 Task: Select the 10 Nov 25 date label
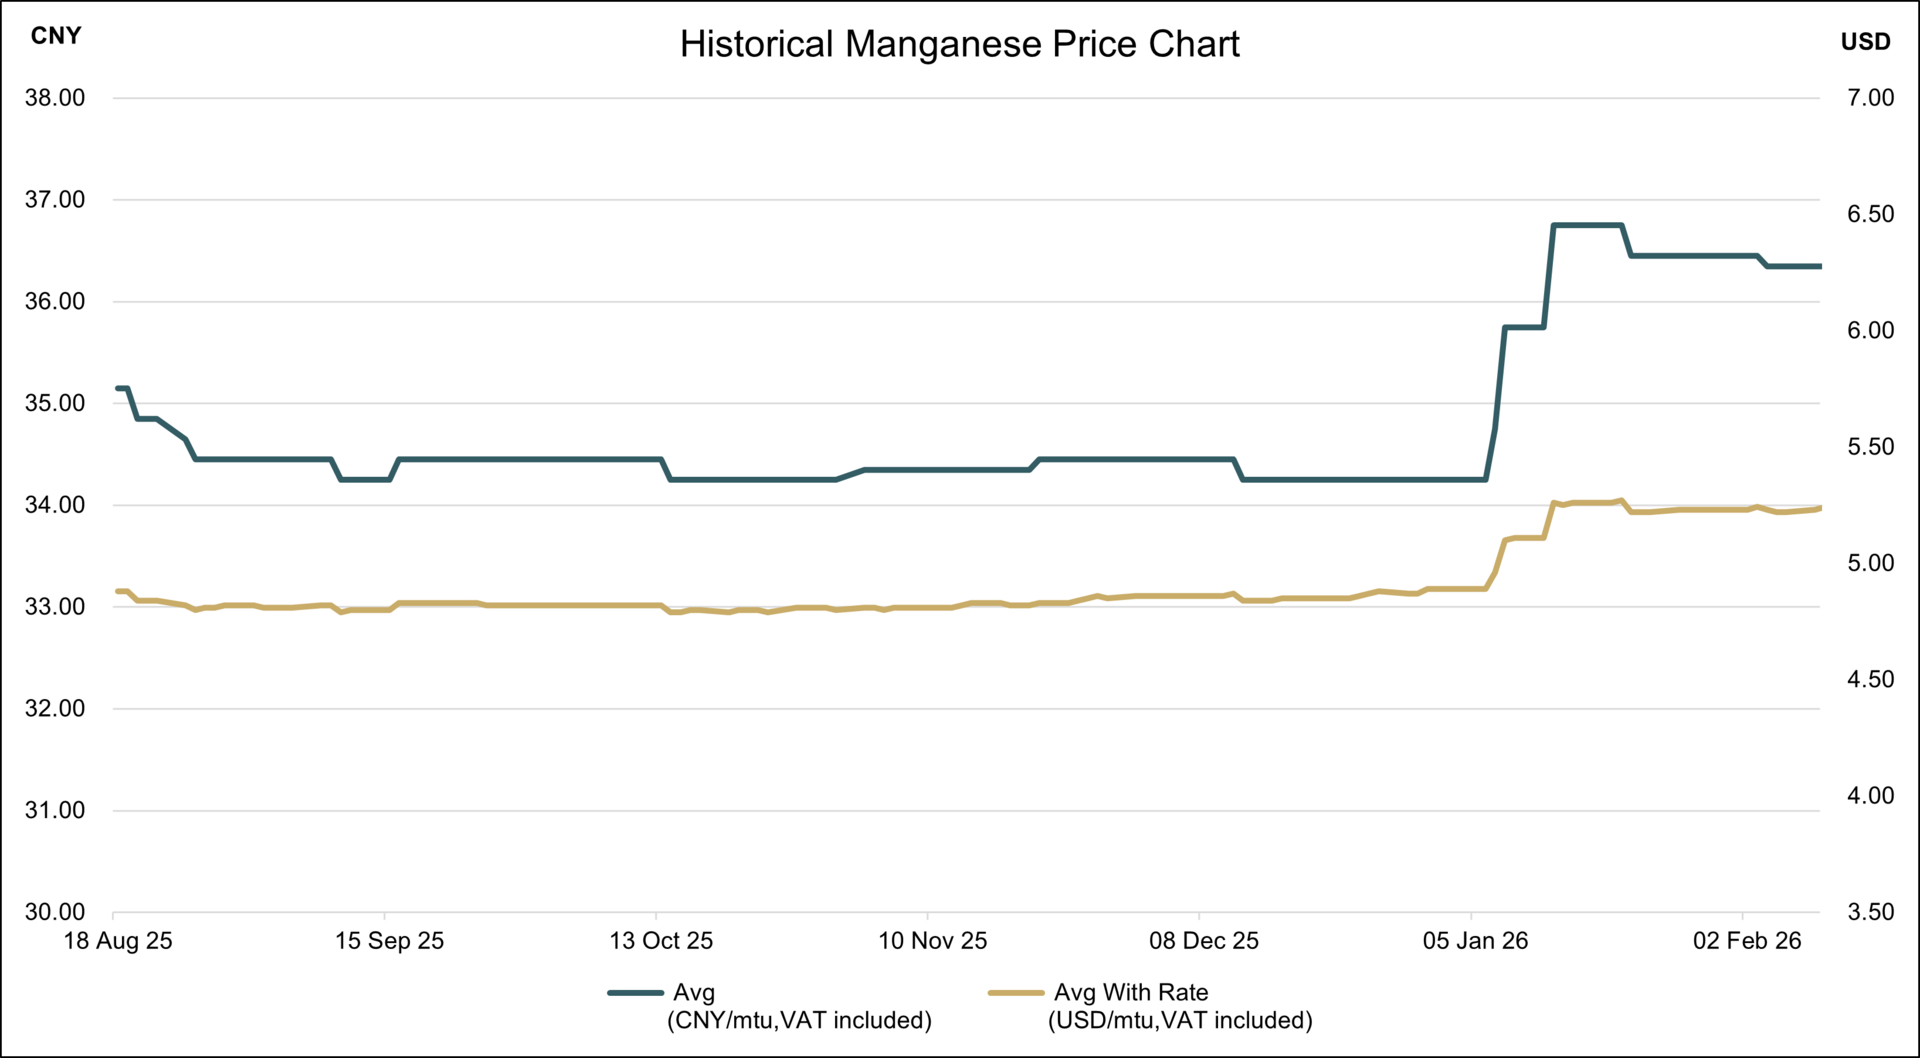932,941
